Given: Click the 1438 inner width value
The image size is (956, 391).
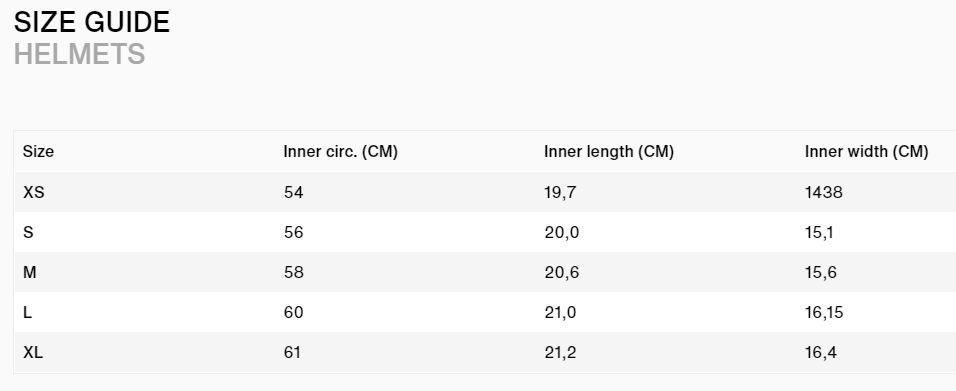Looking at the screenshot, I should [824, 192].
